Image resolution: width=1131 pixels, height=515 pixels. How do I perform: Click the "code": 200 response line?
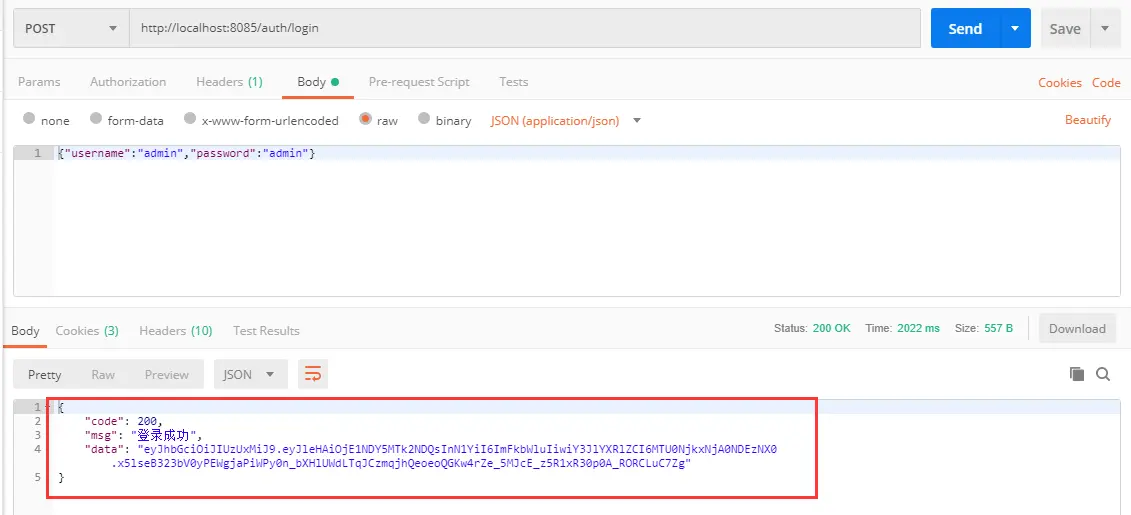coord(123,421)
